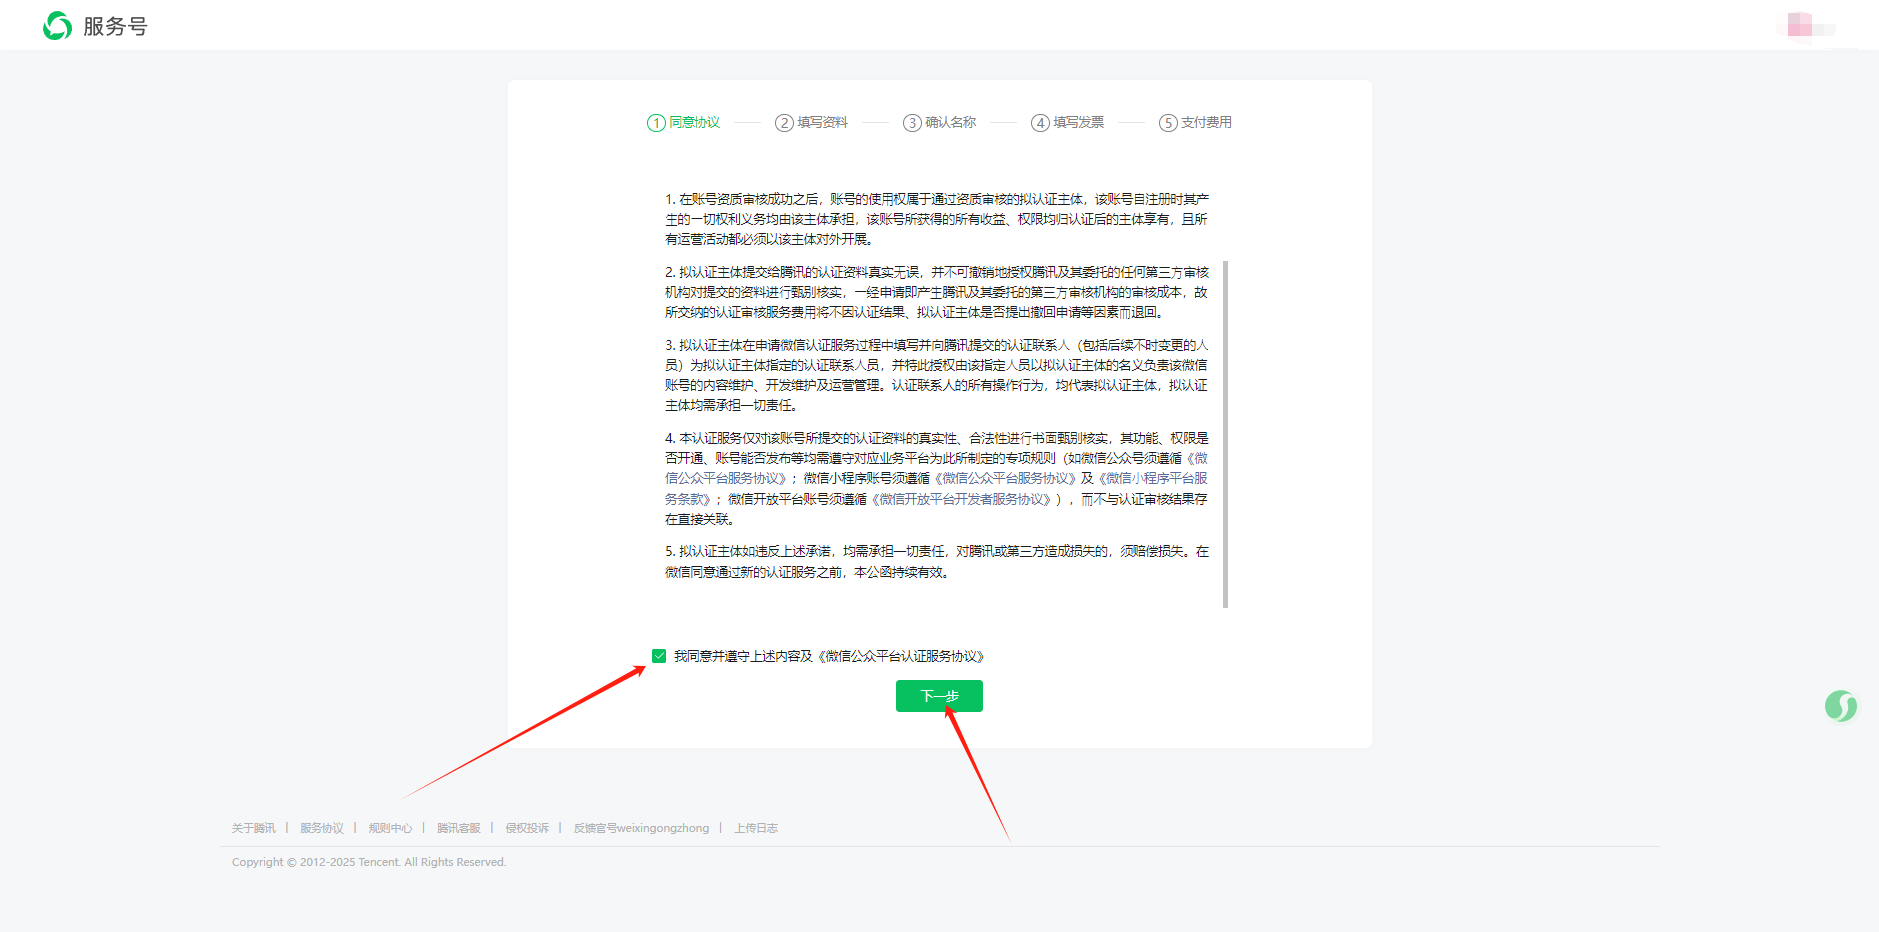This screenshot has width=1879, height=932.
Task: Click the agreement text vertical scrollbar
Action: 1225,434
